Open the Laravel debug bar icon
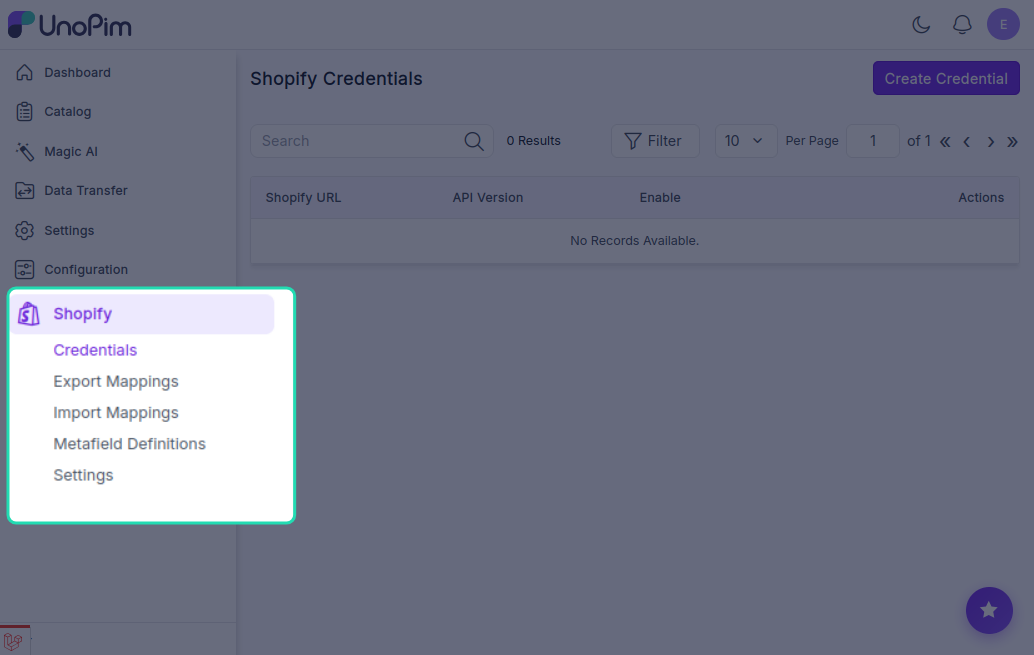Image resolution: width=1034 pixels, height=655 pixels. (x=14, y=640)
